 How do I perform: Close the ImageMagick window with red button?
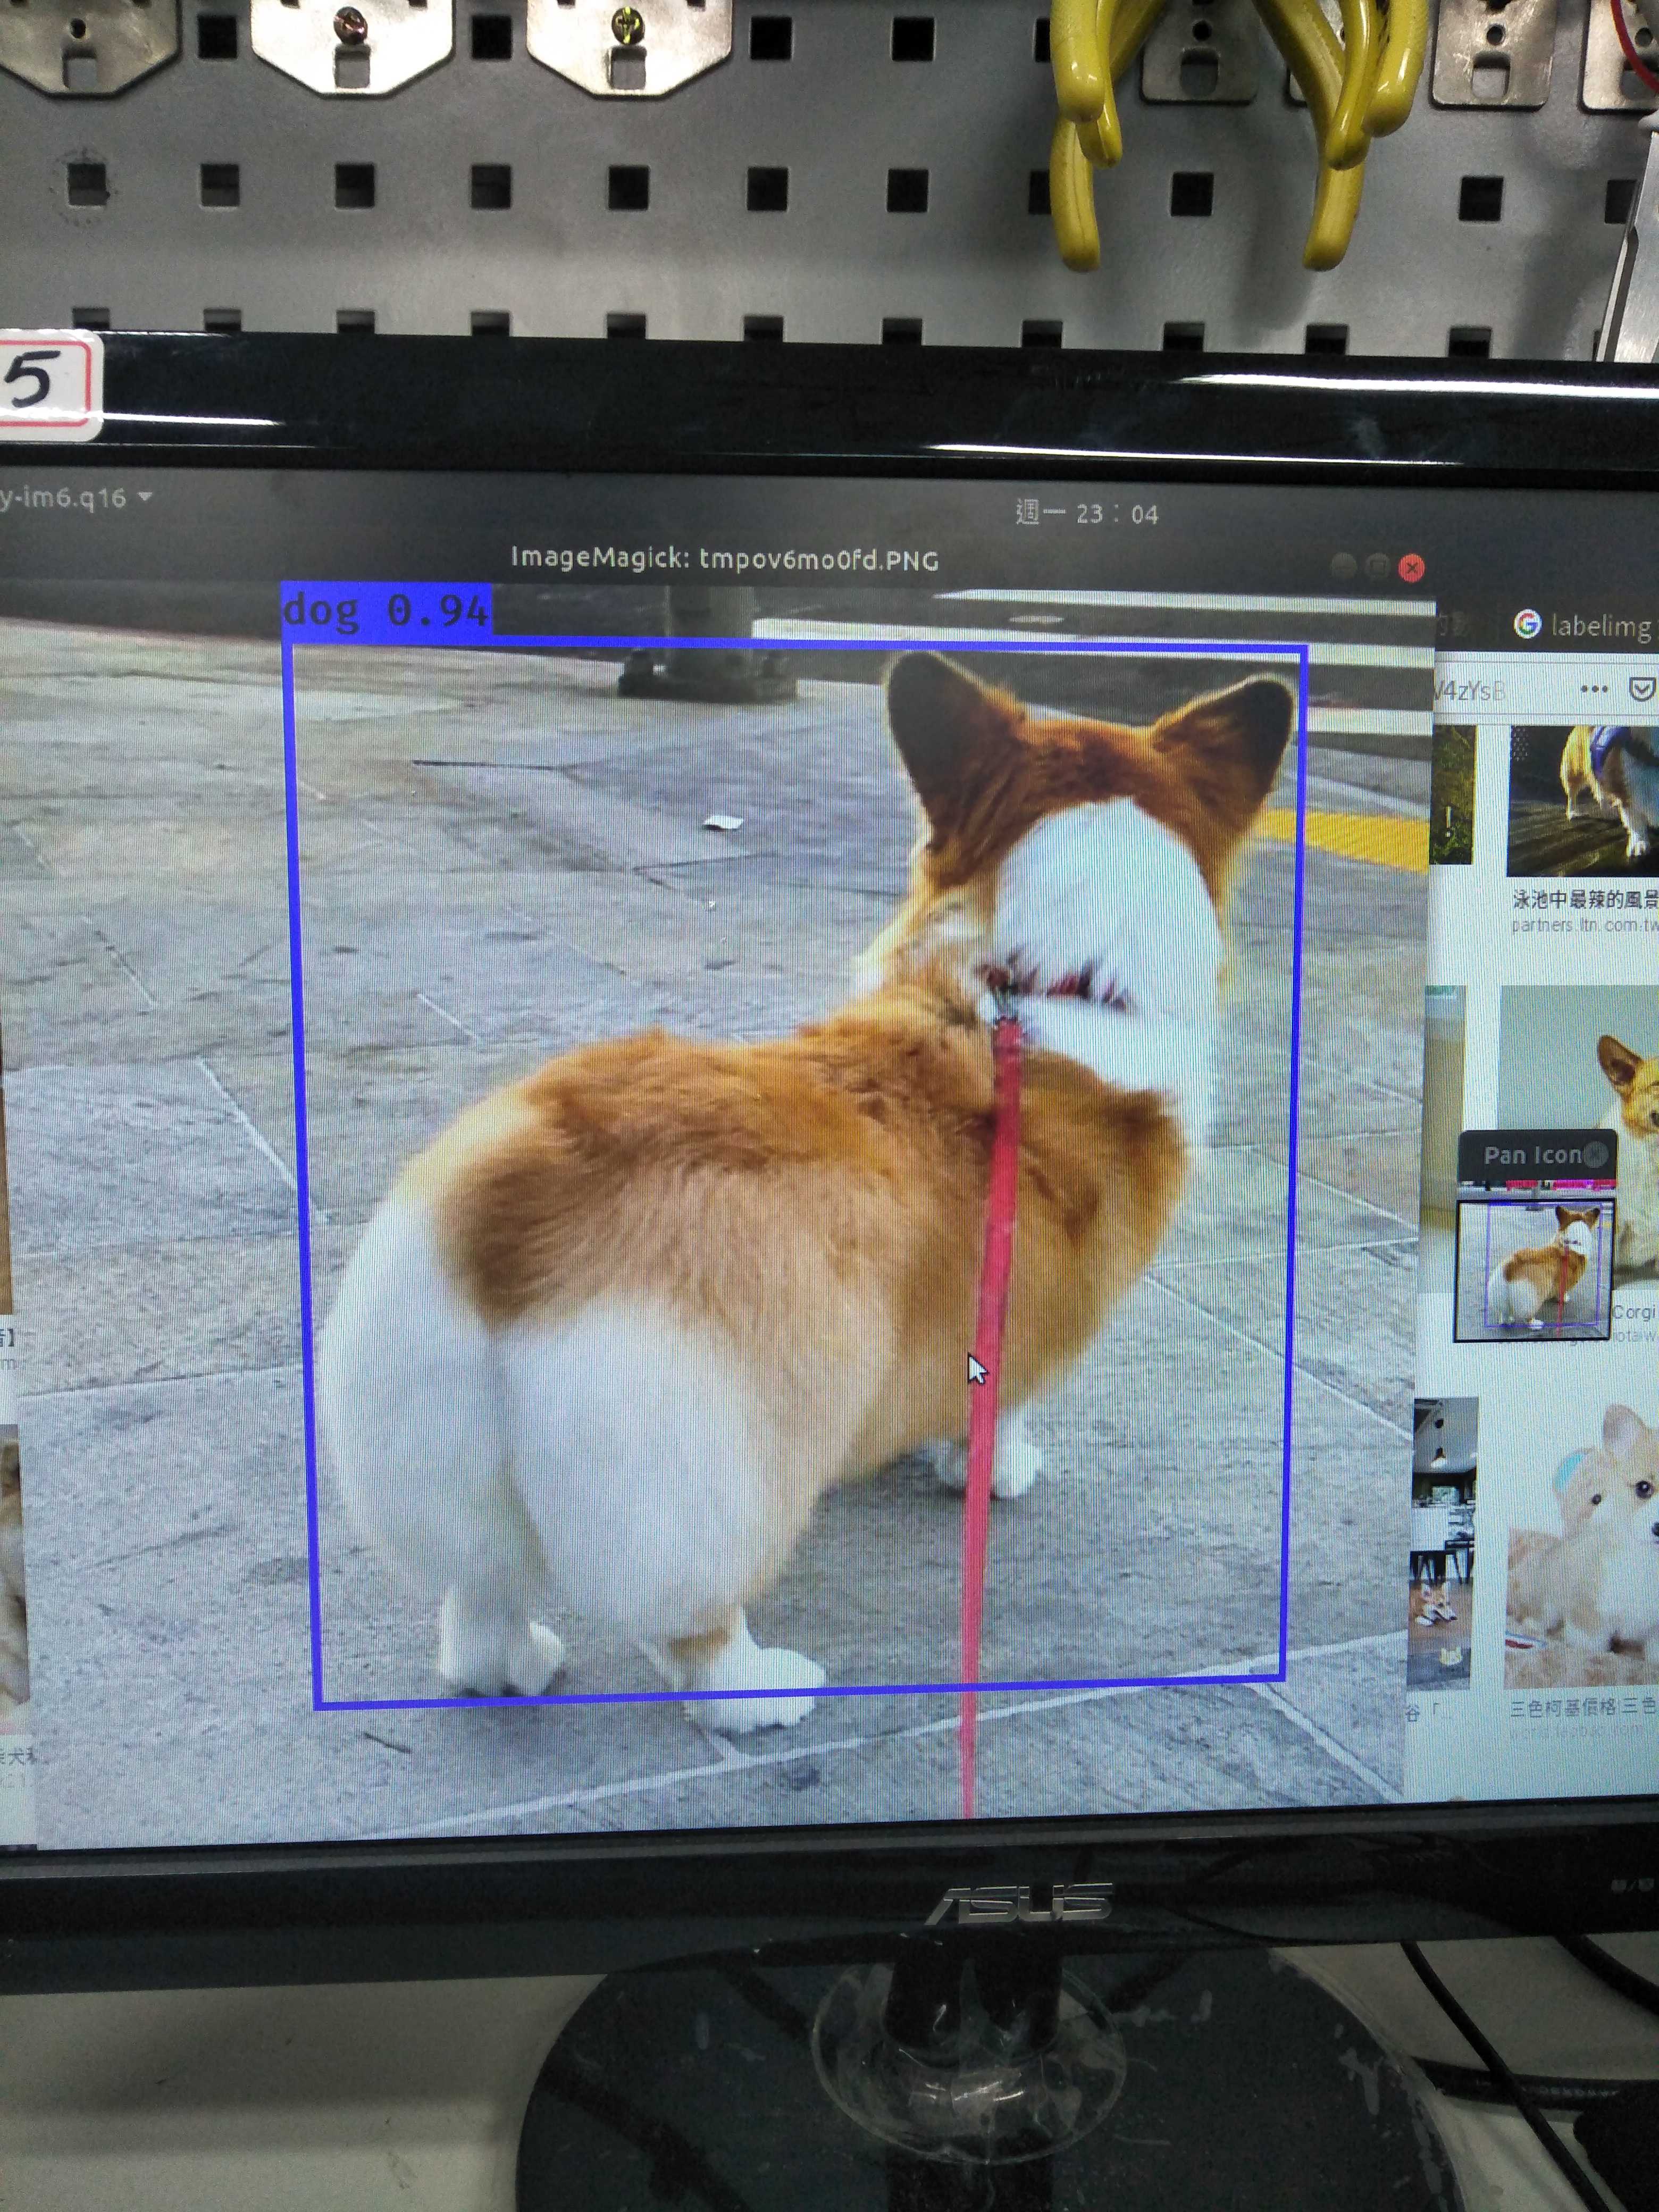coord(1411,568)
